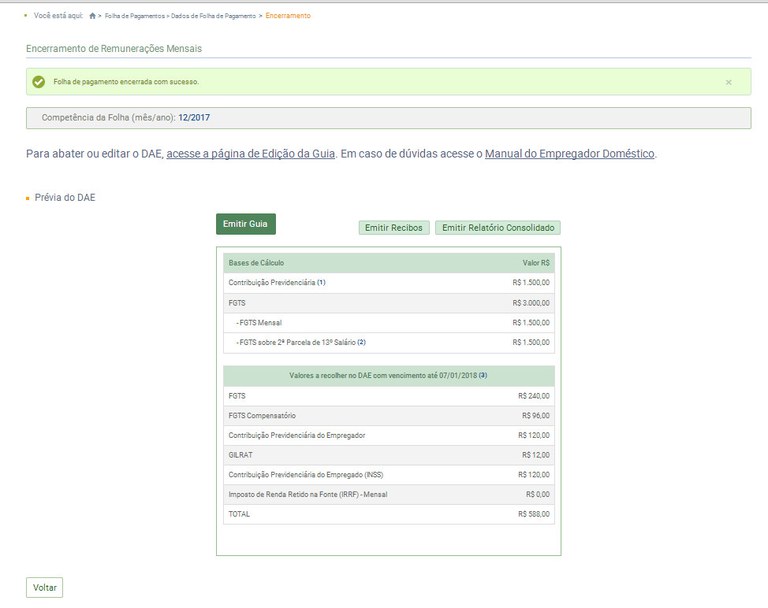Image resolution: width=768 pixels, height=608 pixels.
Task: Click the GILRAT row in the table
Action: 388,455
